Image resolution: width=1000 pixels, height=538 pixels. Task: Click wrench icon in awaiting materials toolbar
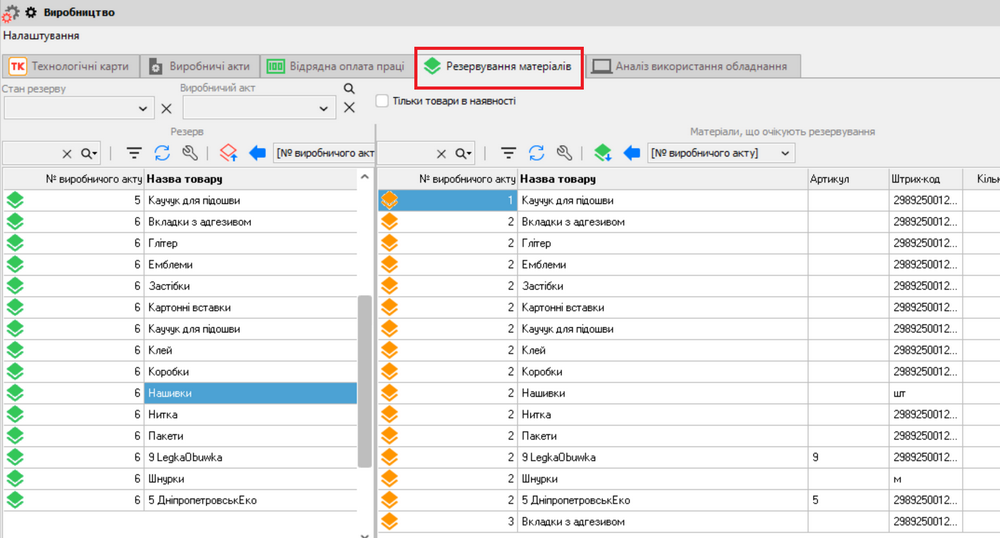coord(565,153)
